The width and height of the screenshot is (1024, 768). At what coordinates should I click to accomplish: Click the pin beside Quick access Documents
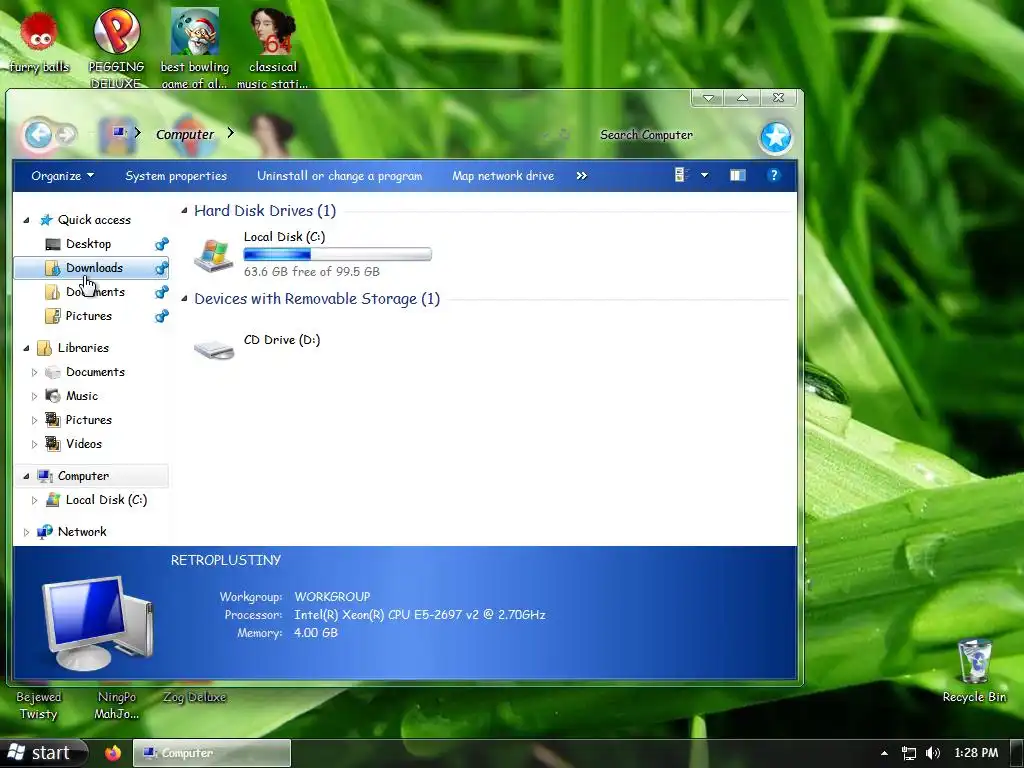tap(161, 292)
